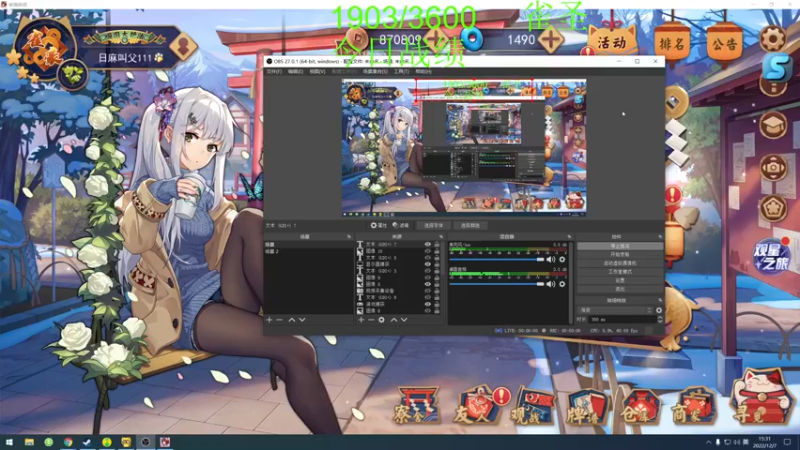This screenshot has width=800, height=450.
Task: Click the graduation cap tutorial icon
Action: (773, 125)
